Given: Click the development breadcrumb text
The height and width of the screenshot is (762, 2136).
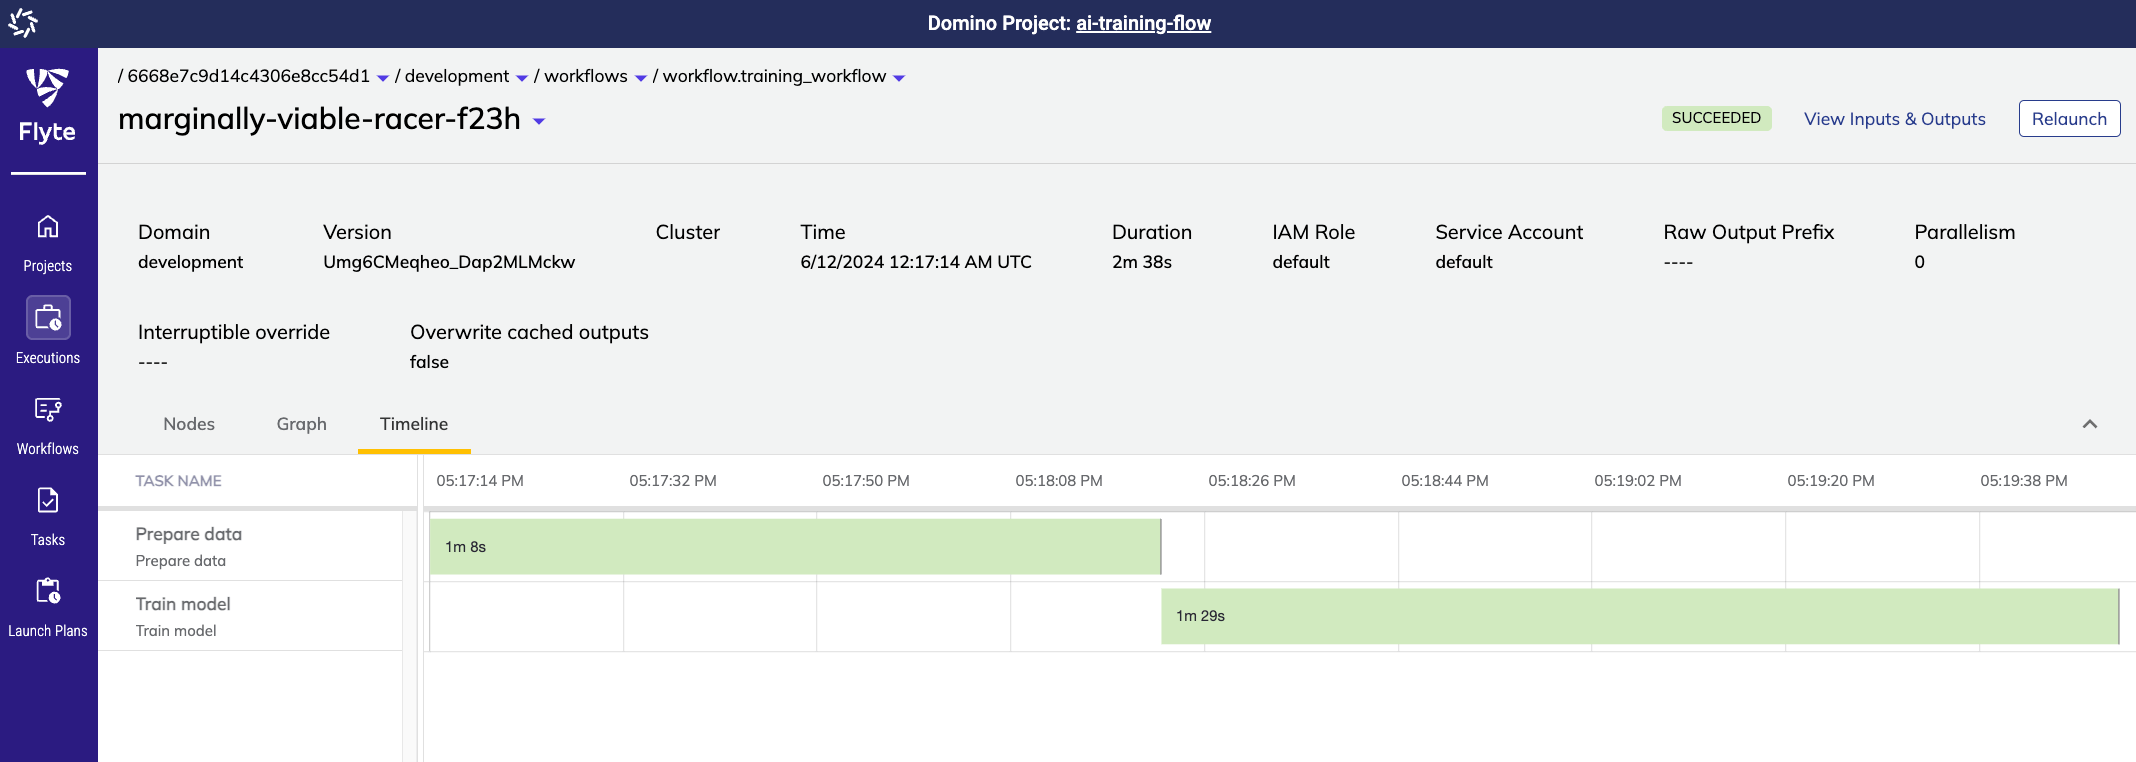Looking at the screenshot, I should (x=457, y=76).
